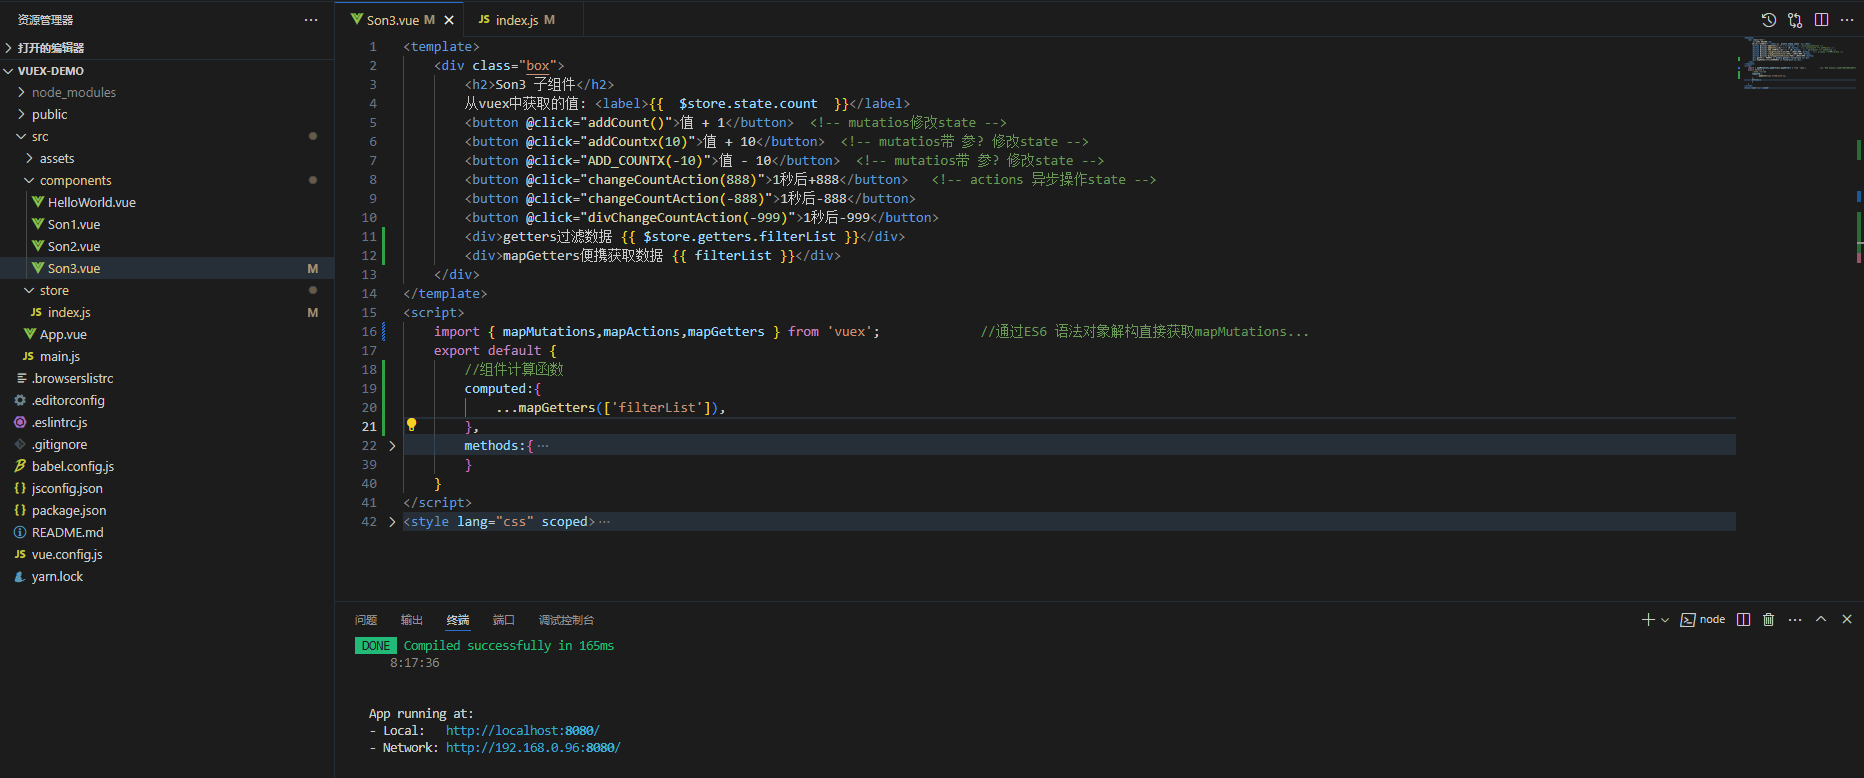Click line number 16 in the gutter
Screen dimensions: 1864x778
pyautogui.click(x=369, y=332)
